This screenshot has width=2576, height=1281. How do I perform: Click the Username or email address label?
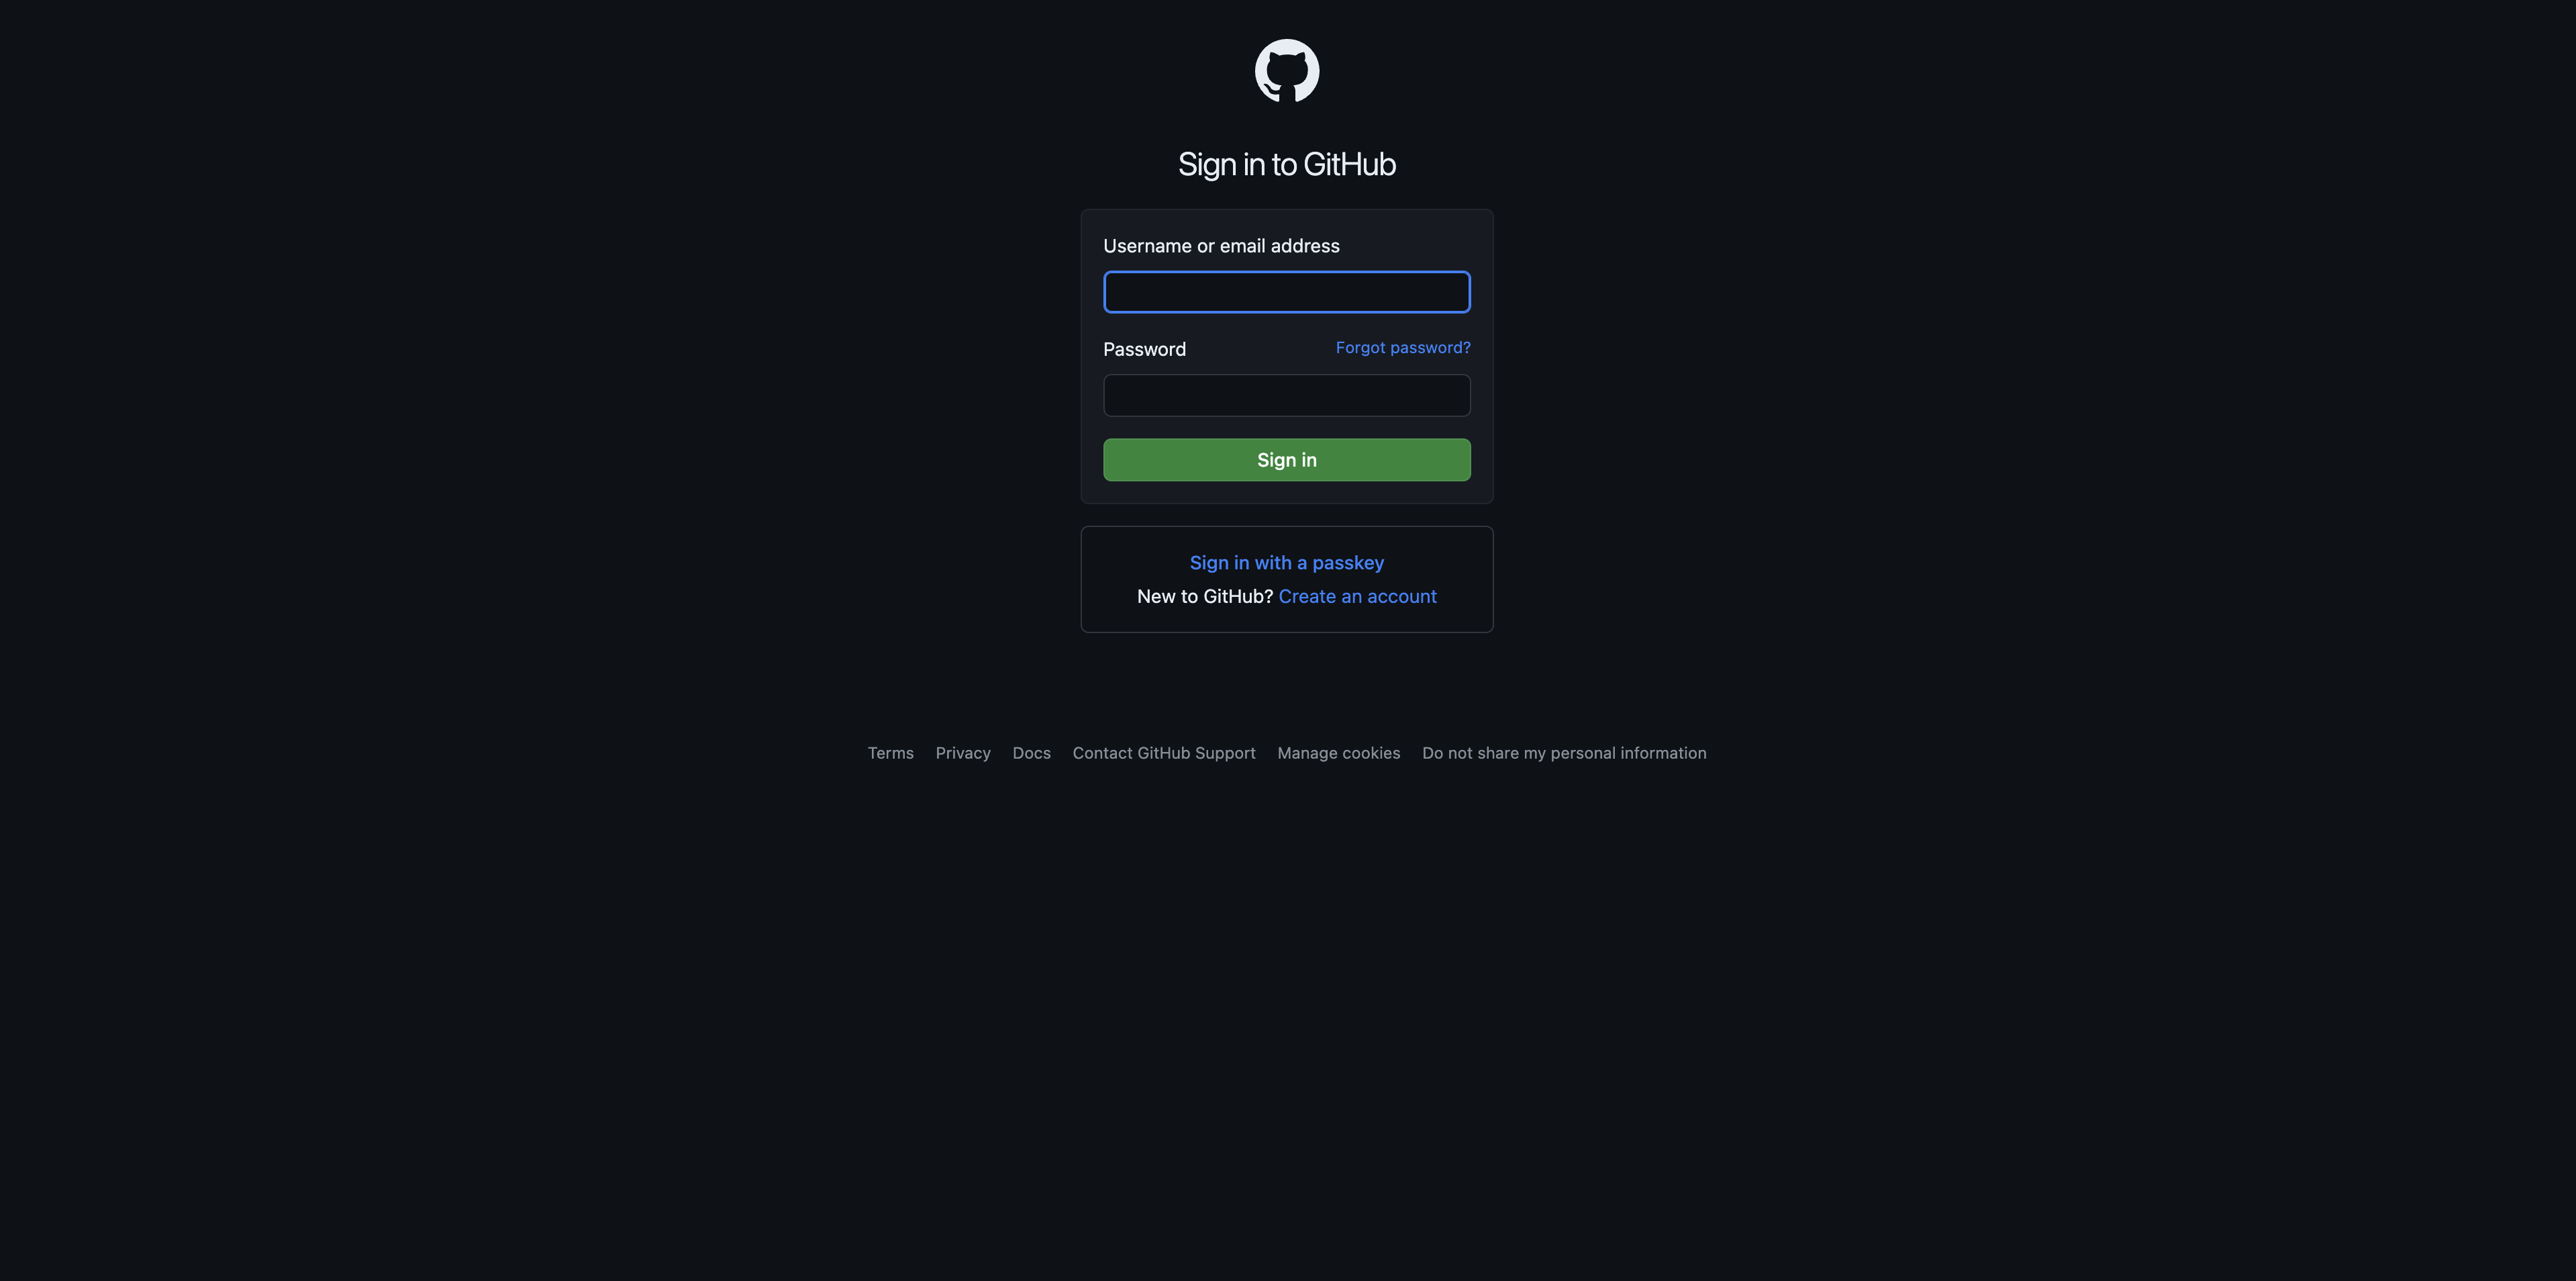(1221, 246)
